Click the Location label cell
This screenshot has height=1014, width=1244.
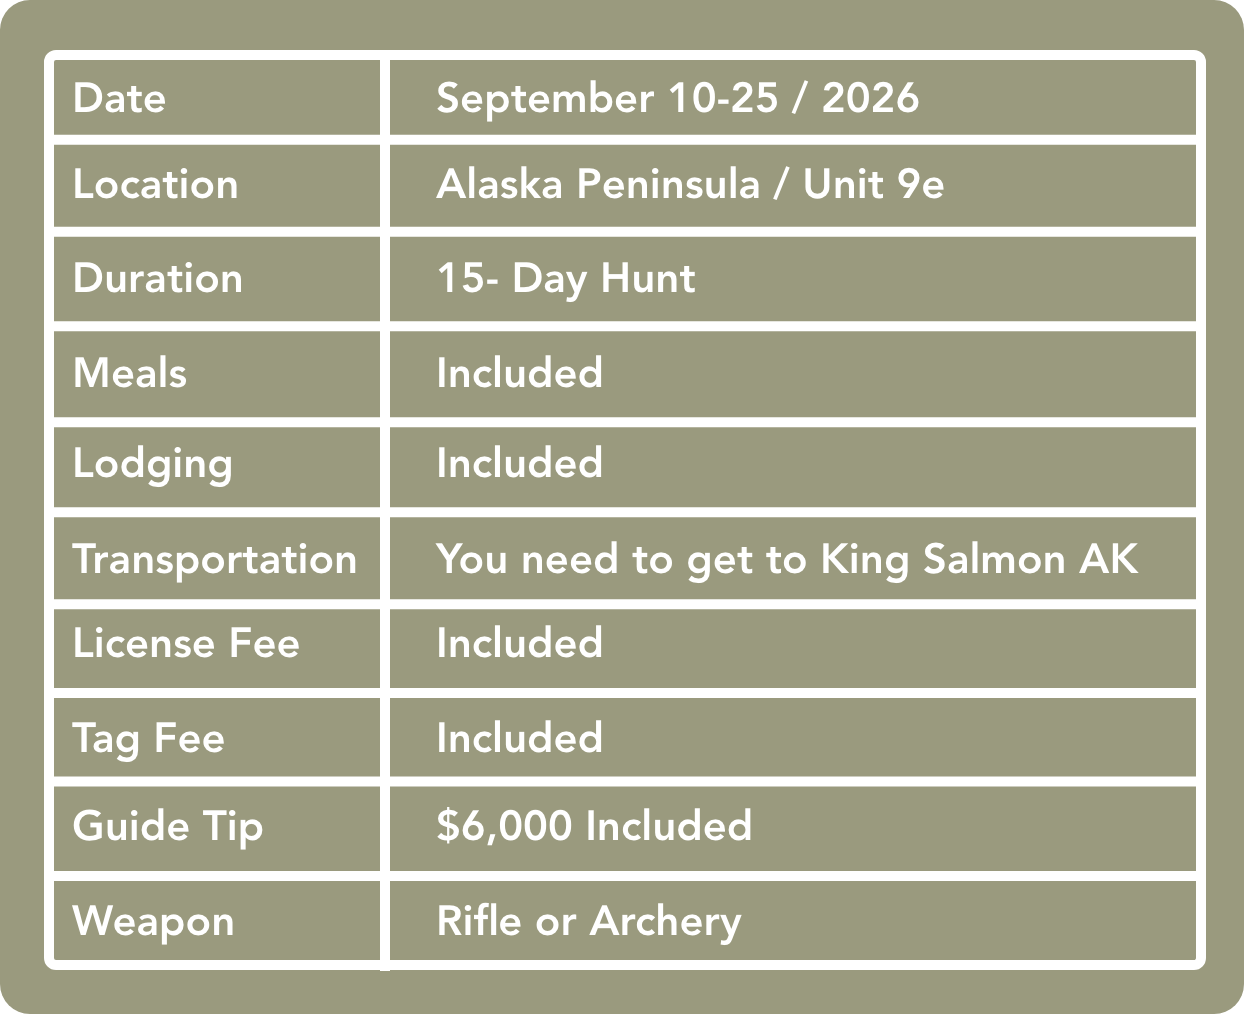(155, 185)
